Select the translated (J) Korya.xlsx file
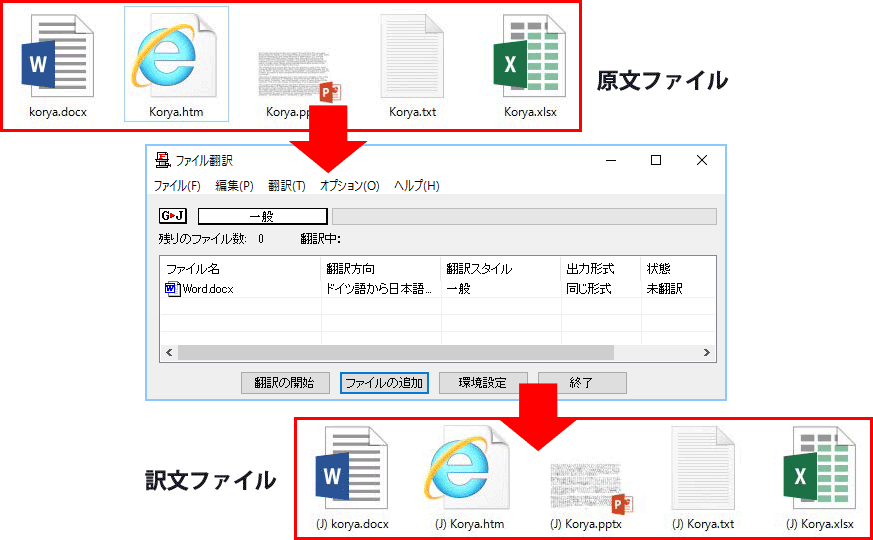The width and height of the screenshot is (873, 540). tap(820, 478)
